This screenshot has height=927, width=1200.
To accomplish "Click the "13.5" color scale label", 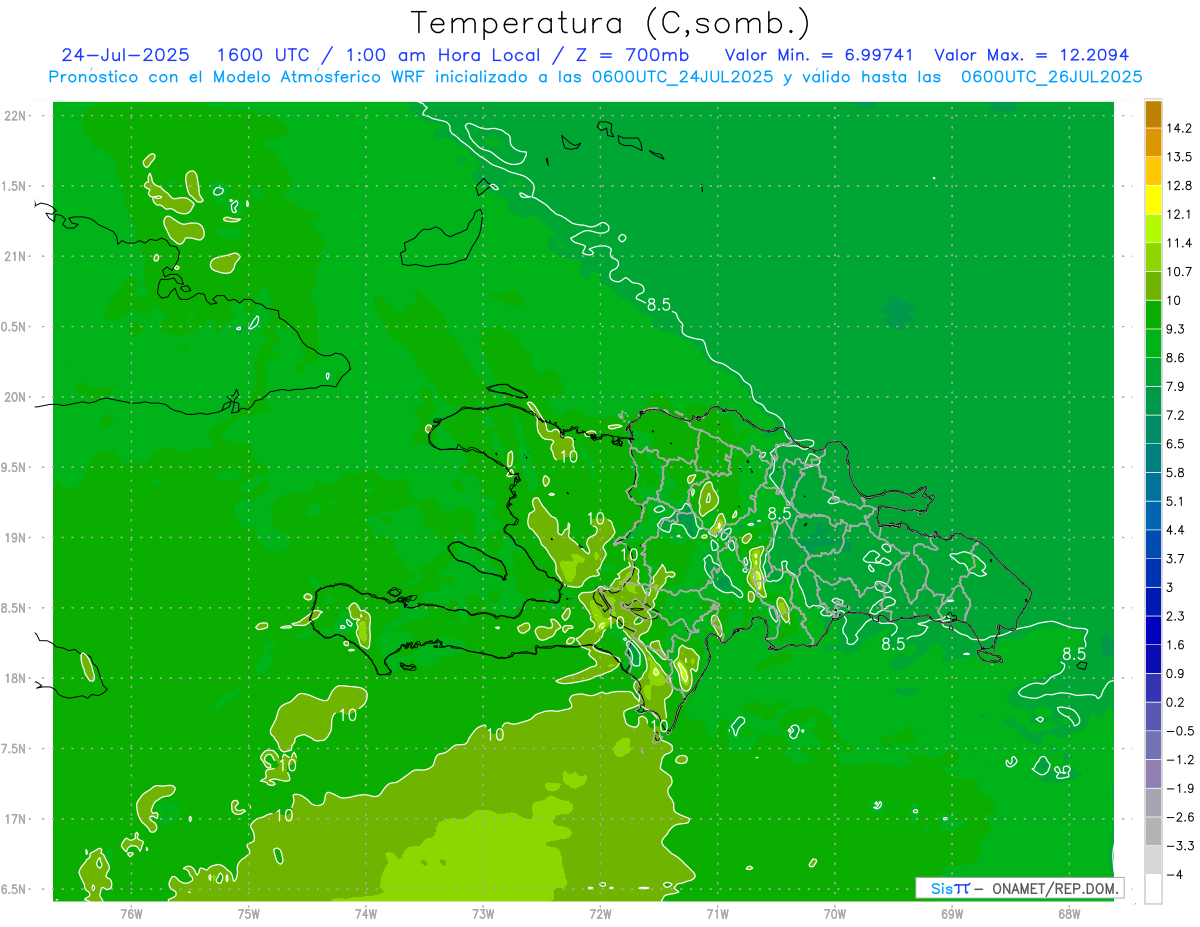I will pos(1179,157).
